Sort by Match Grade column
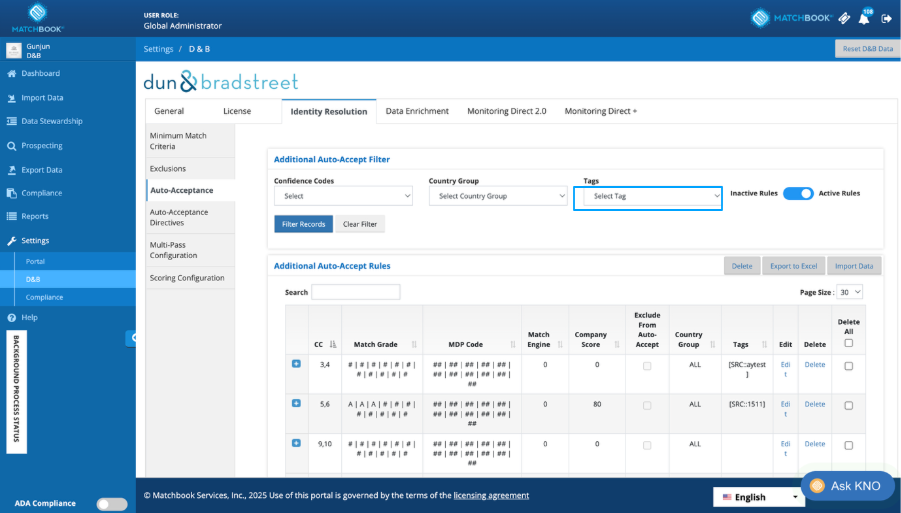This screenshot has height=513, width=901. pos(414,345)
